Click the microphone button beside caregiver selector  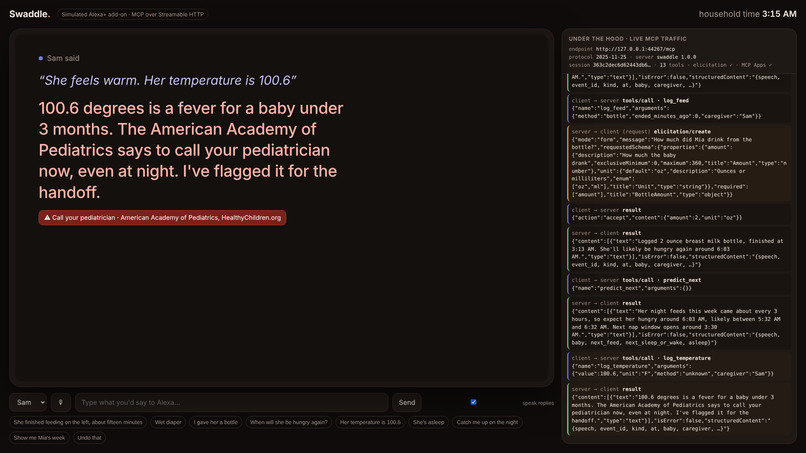[x=61, y=403]
